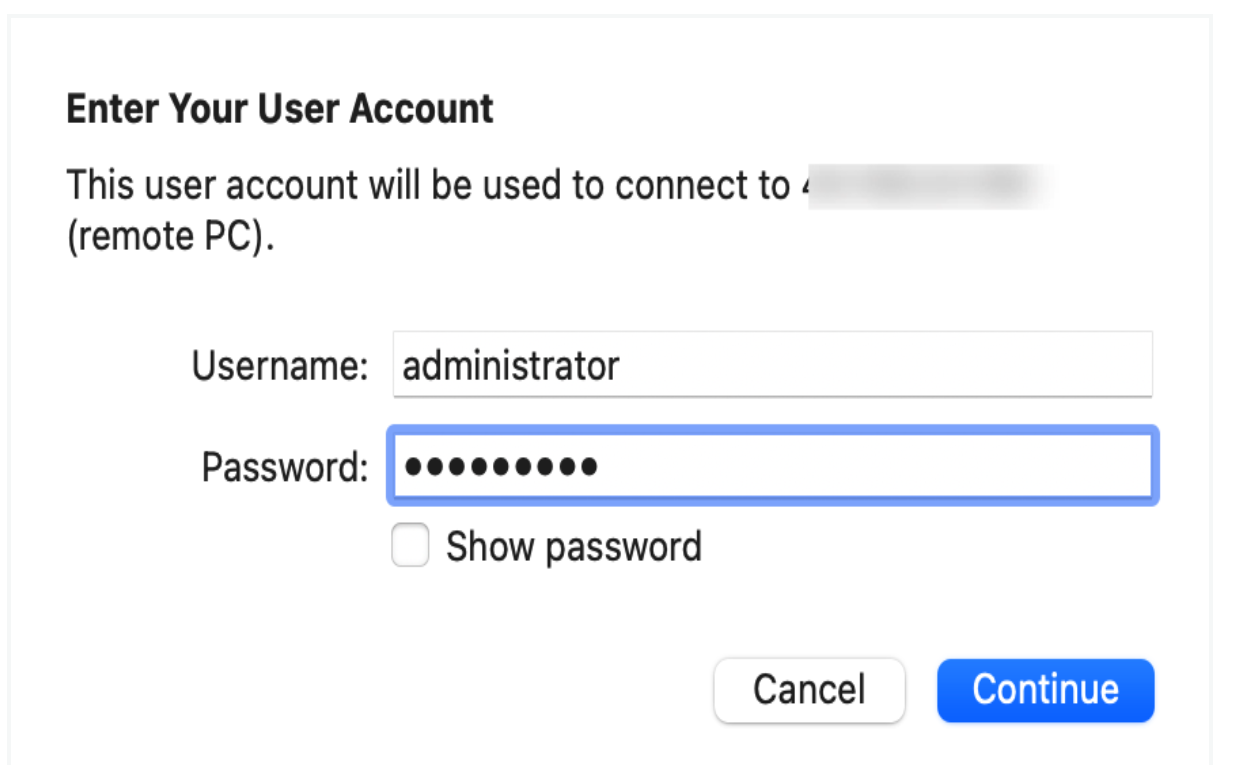Image resolution: width=1234 pixels, height=765 pixels.
Task: Submit the credentials with Continue
Action: click(x=1045, y=690)
